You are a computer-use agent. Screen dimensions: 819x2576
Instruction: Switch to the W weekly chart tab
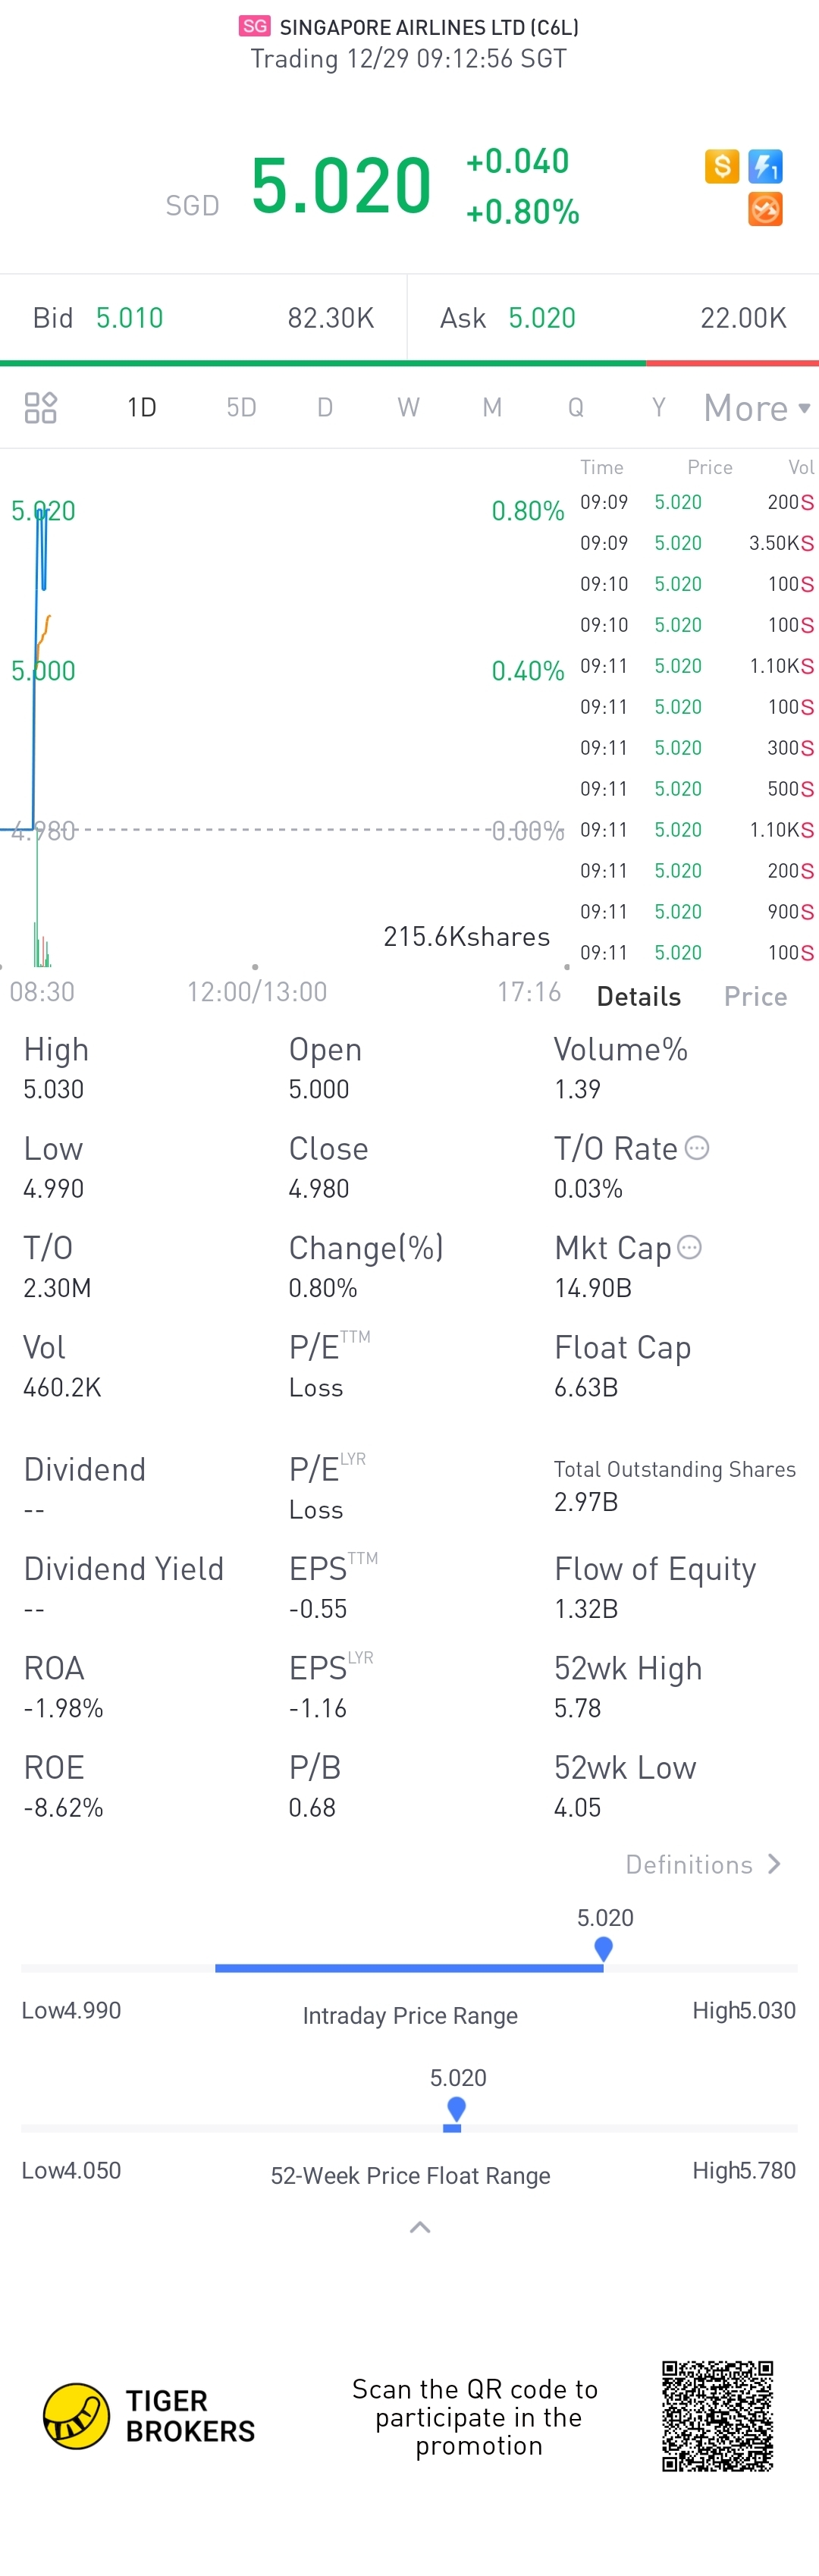point(408,408)
